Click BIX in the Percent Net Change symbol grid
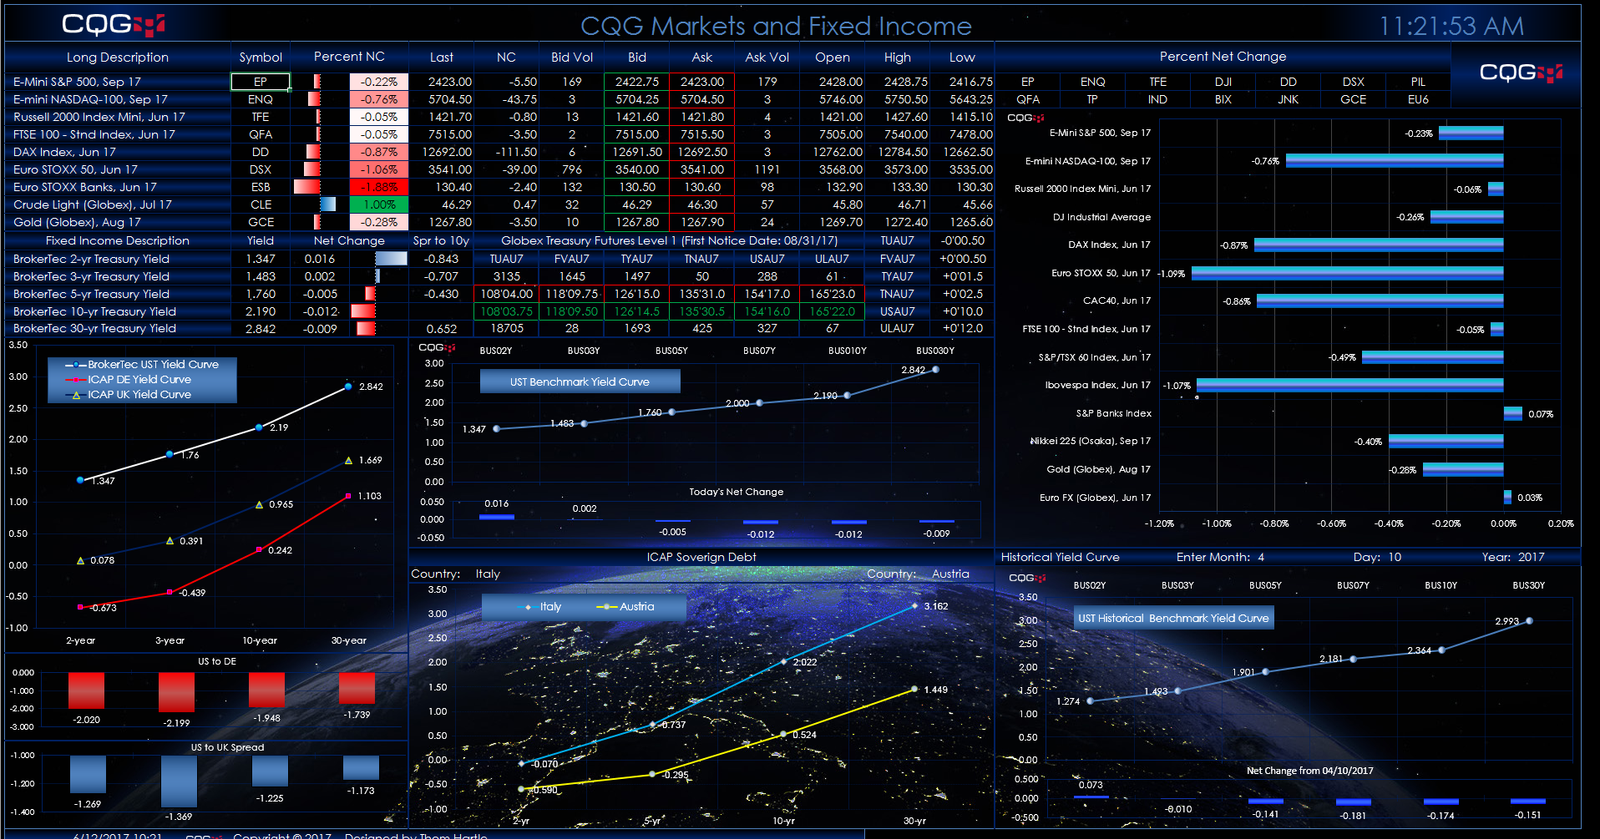This screenshot has width=1600, height=839. [1223, 99]
